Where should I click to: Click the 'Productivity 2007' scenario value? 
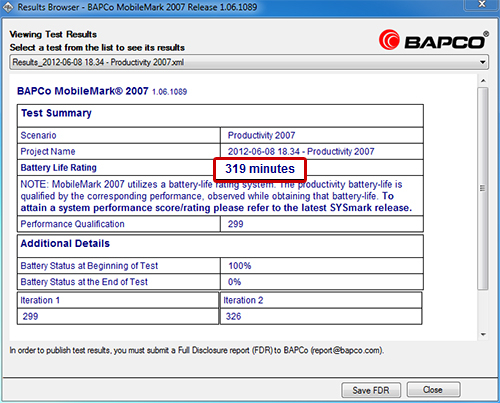(x=261, y=135)
